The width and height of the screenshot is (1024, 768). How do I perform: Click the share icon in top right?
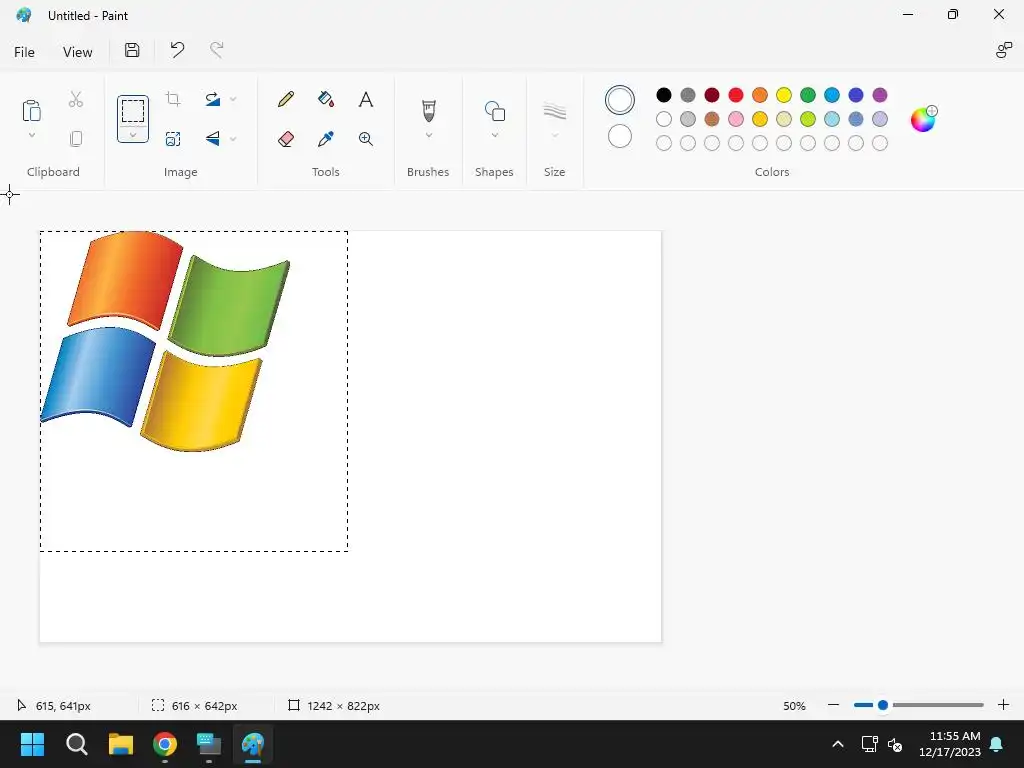(1003, 50)
